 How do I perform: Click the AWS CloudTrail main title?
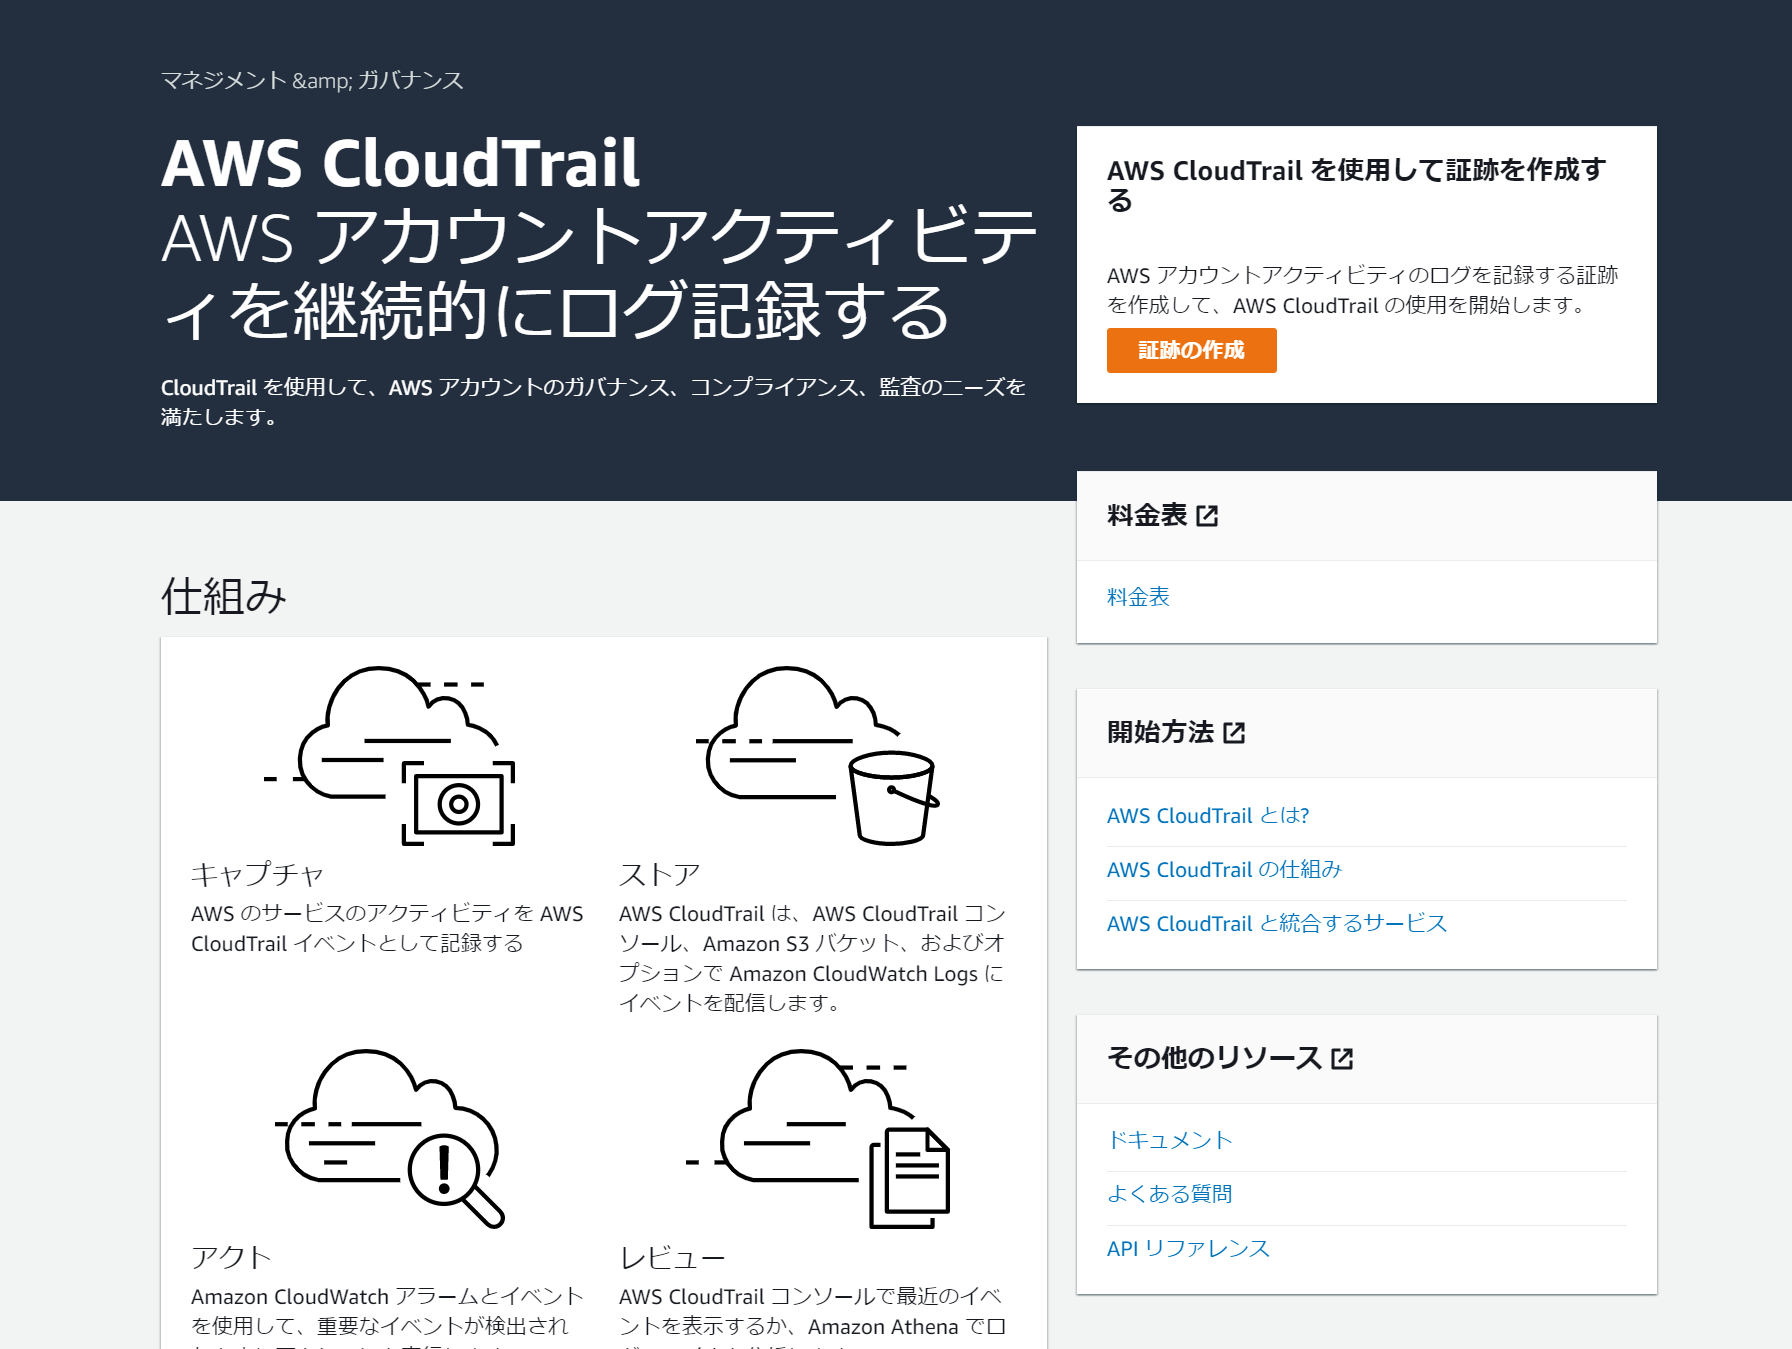(x=400, y=163)
